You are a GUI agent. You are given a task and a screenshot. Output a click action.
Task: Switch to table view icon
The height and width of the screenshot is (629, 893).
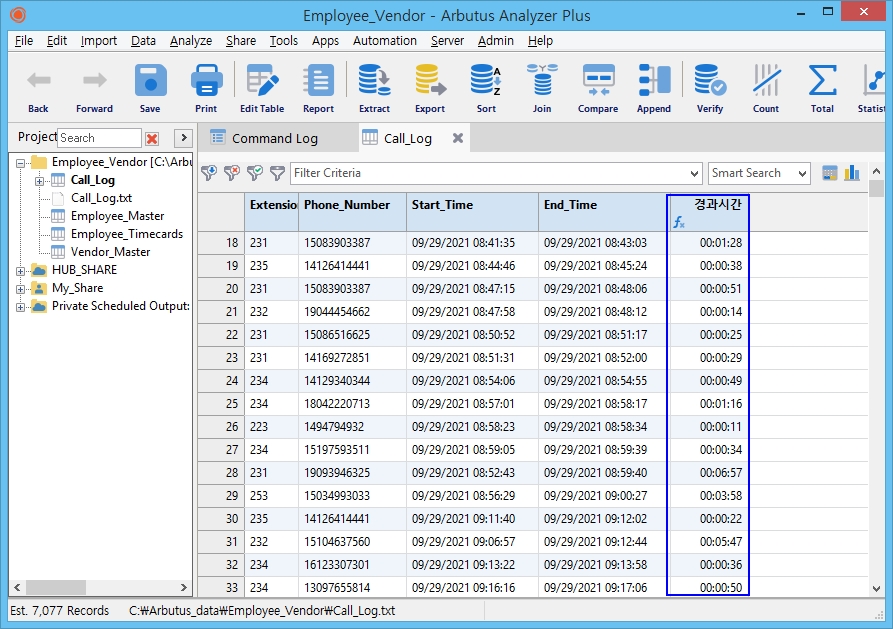830,173
